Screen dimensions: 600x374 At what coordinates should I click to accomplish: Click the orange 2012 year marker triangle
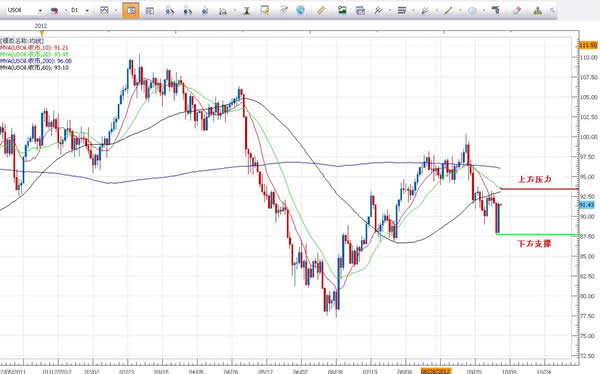point(41,33)
